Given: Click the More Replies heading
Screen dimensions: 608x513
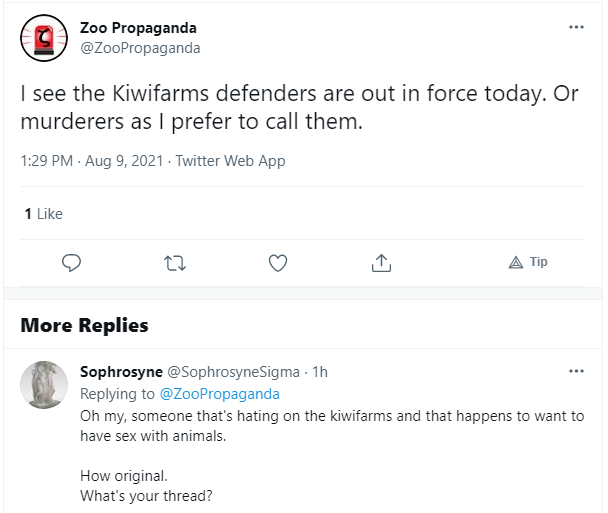Looking at the screenshot, I should pos(85,325).
